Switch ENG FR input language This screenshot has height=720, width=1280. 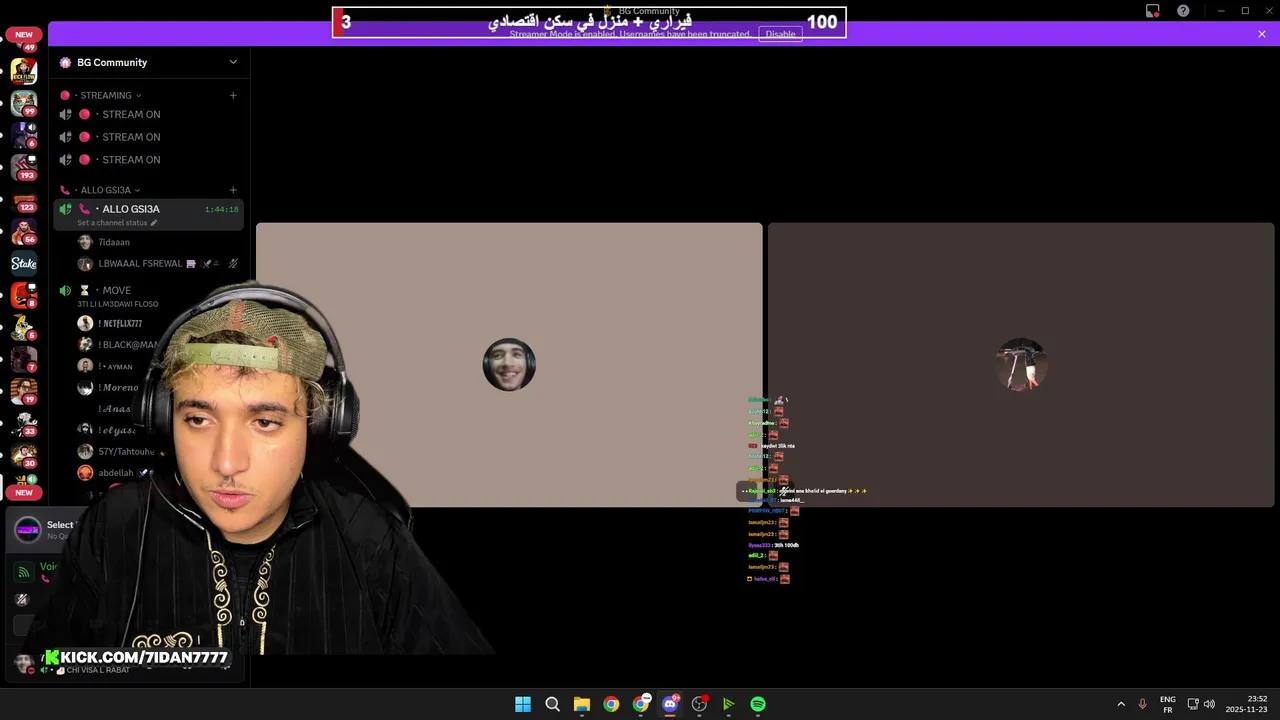click(x=1167, y=704)
